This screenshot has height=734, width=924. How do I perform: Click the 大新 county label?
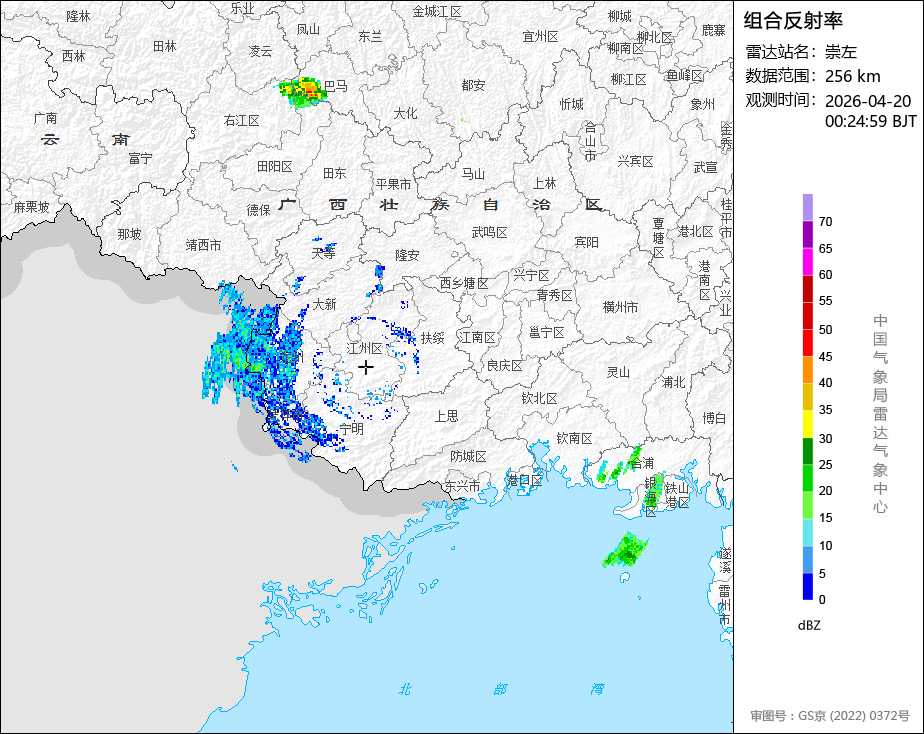click(x=325, y=305)
